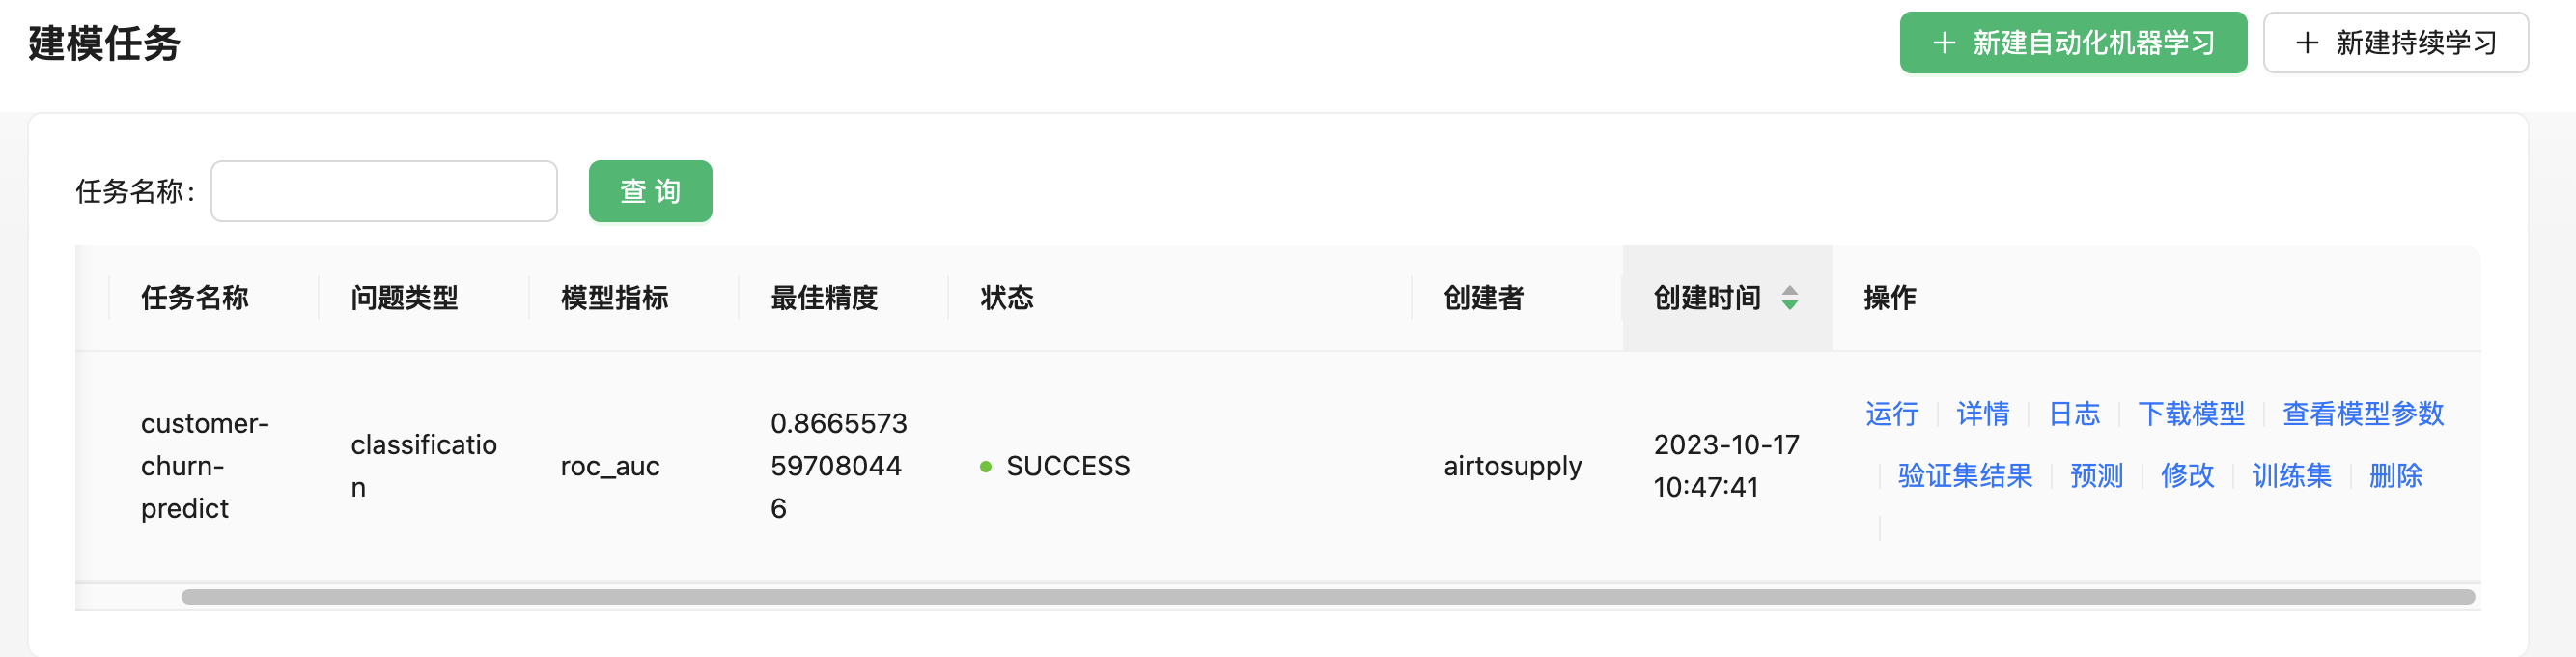Click the 预测 action link

pyautogui.click(x=2096, y=475)
